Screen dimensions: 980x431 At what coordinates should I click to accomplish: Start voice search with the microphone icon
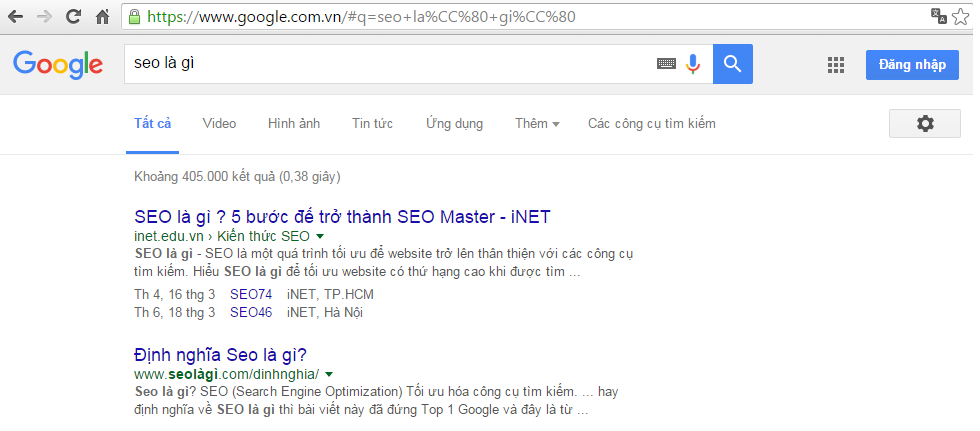coord(692,64)
